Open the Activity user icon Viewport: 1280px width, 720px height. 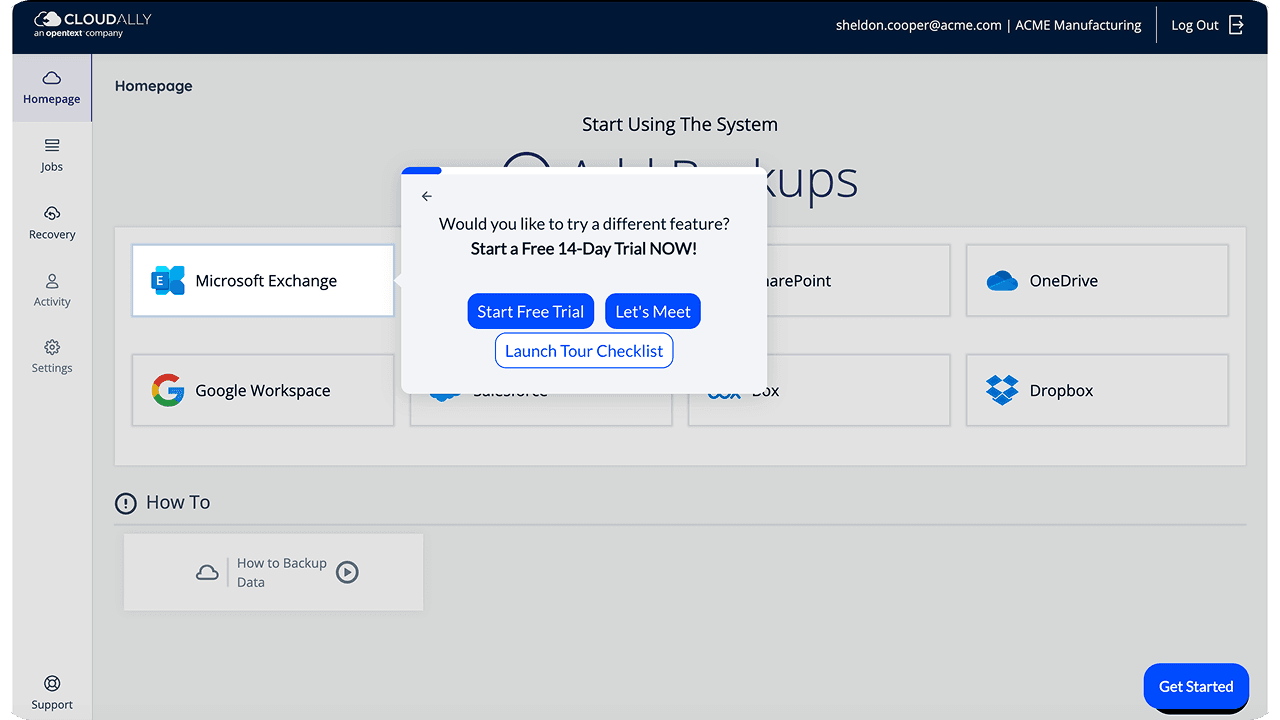52,282
